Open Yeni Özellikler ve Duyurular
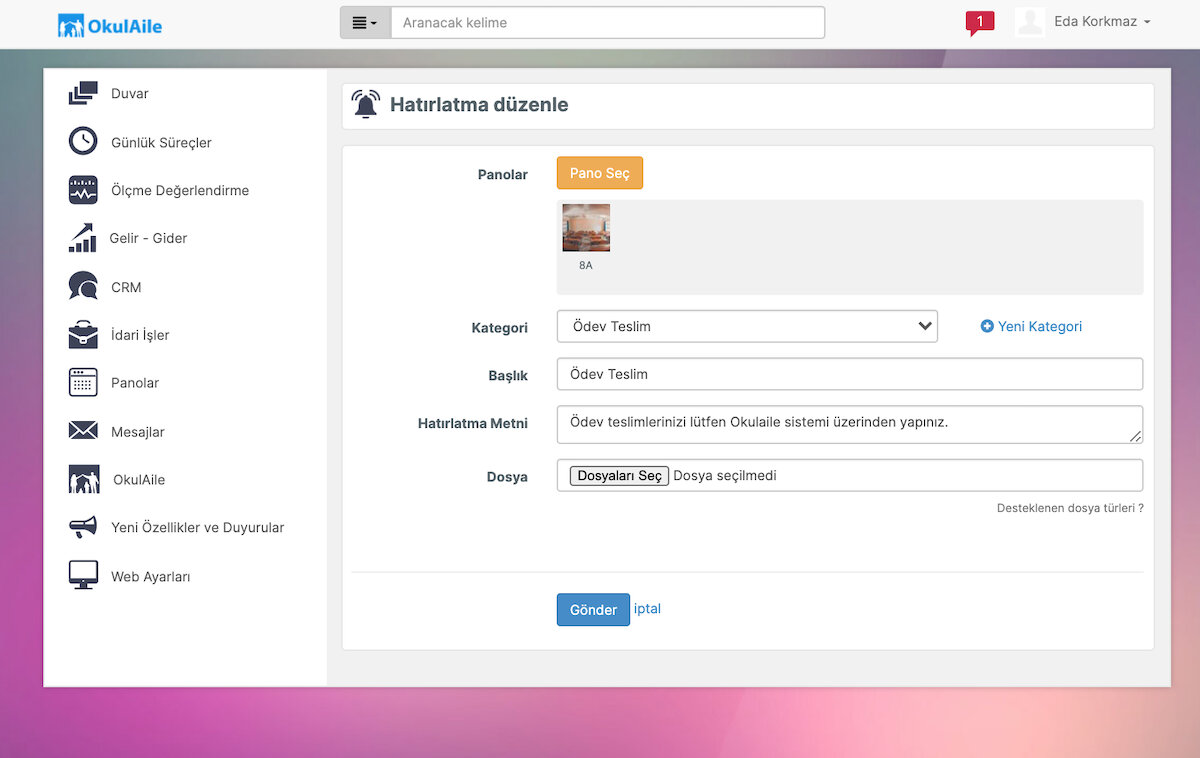This screenshot has width=1200, height=758. (198, 528)
